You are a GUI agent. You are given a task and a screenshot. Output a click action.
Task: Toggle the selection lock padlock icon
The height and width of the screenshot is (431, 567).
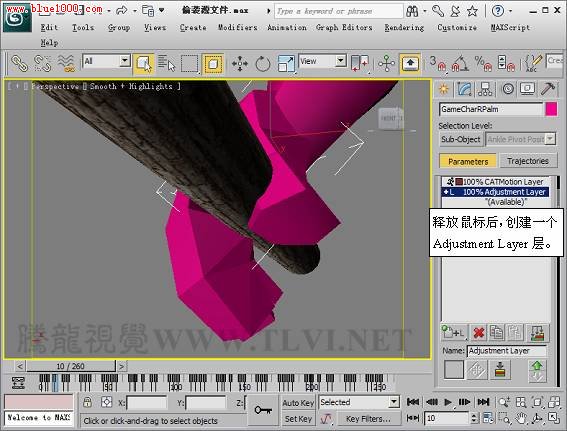pos(87,402)
